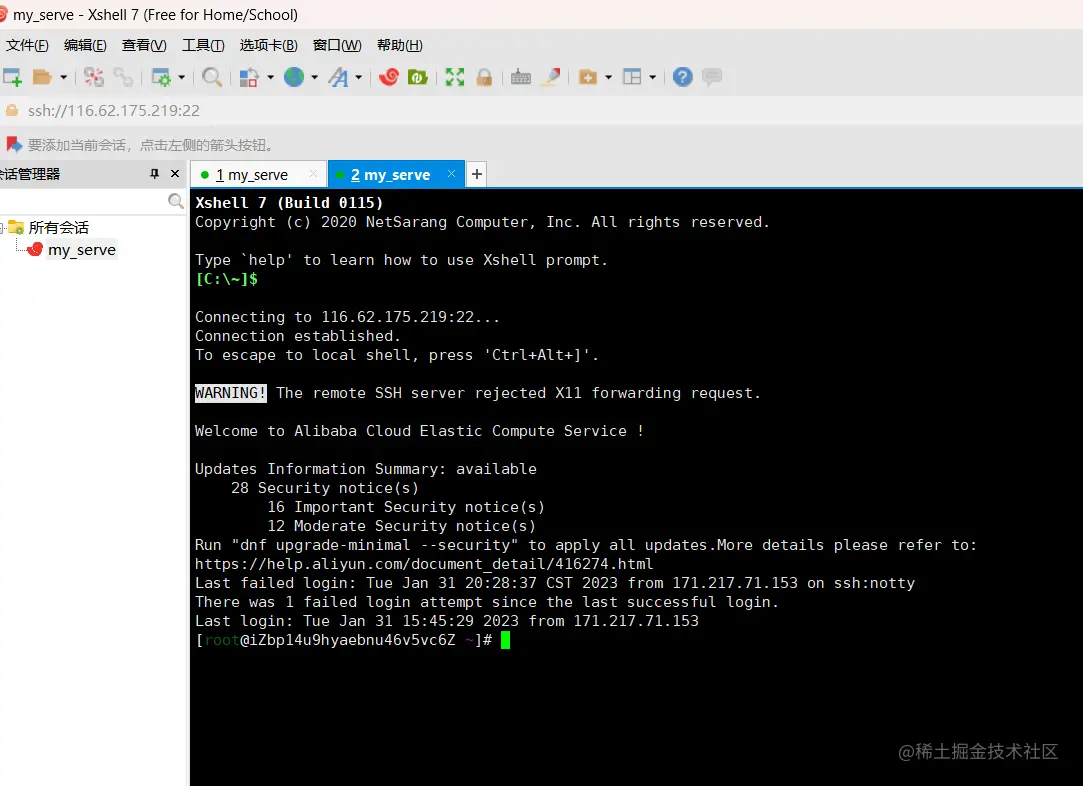1083x786 pixels.
Task: Click the Find magnifier icon in toolbar
Action: tap(212, 77)
